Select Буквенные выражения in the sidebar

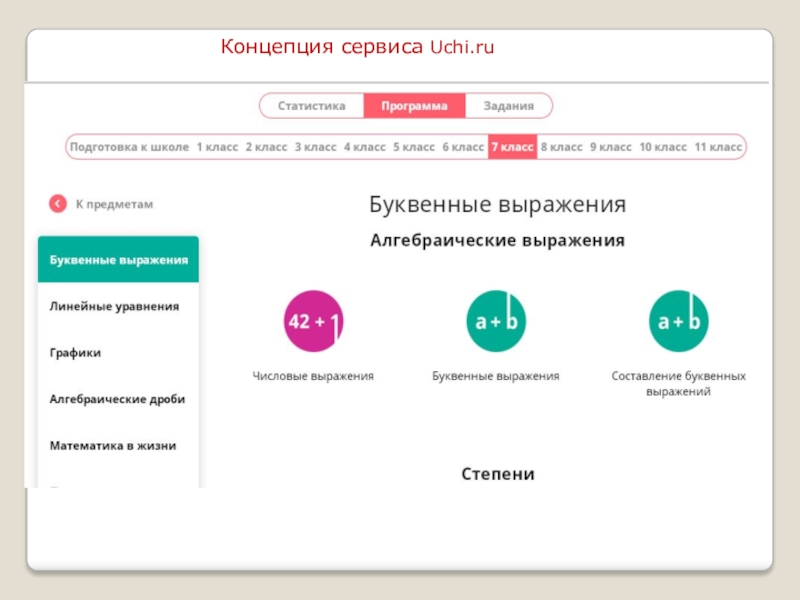point(118,259)
